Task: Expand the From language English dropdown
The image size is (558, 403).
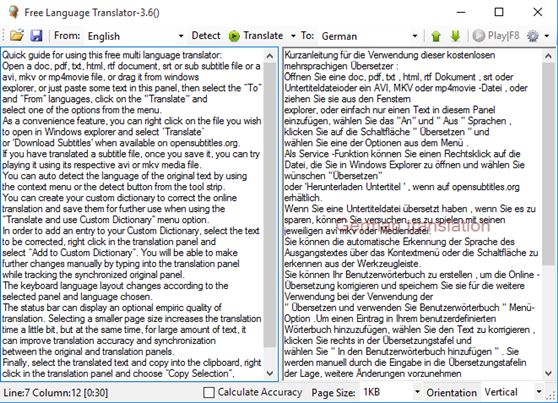Action: [181, 36]
